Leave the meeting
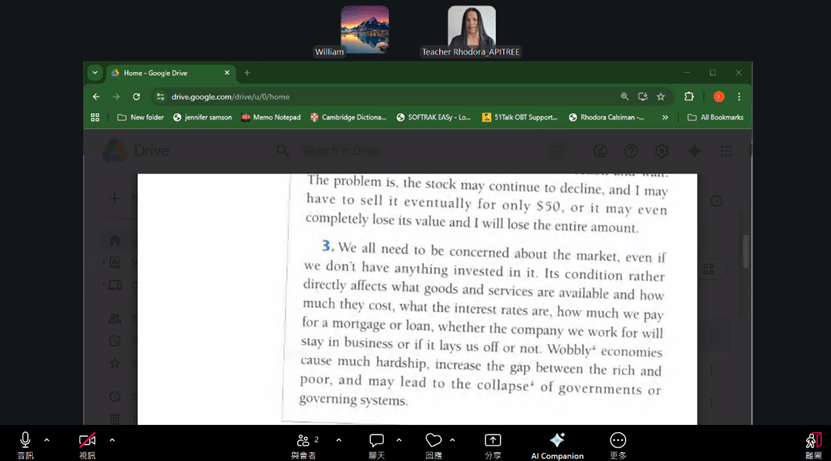This screenshot has height=461, width=831. click(x=814, y=444)
